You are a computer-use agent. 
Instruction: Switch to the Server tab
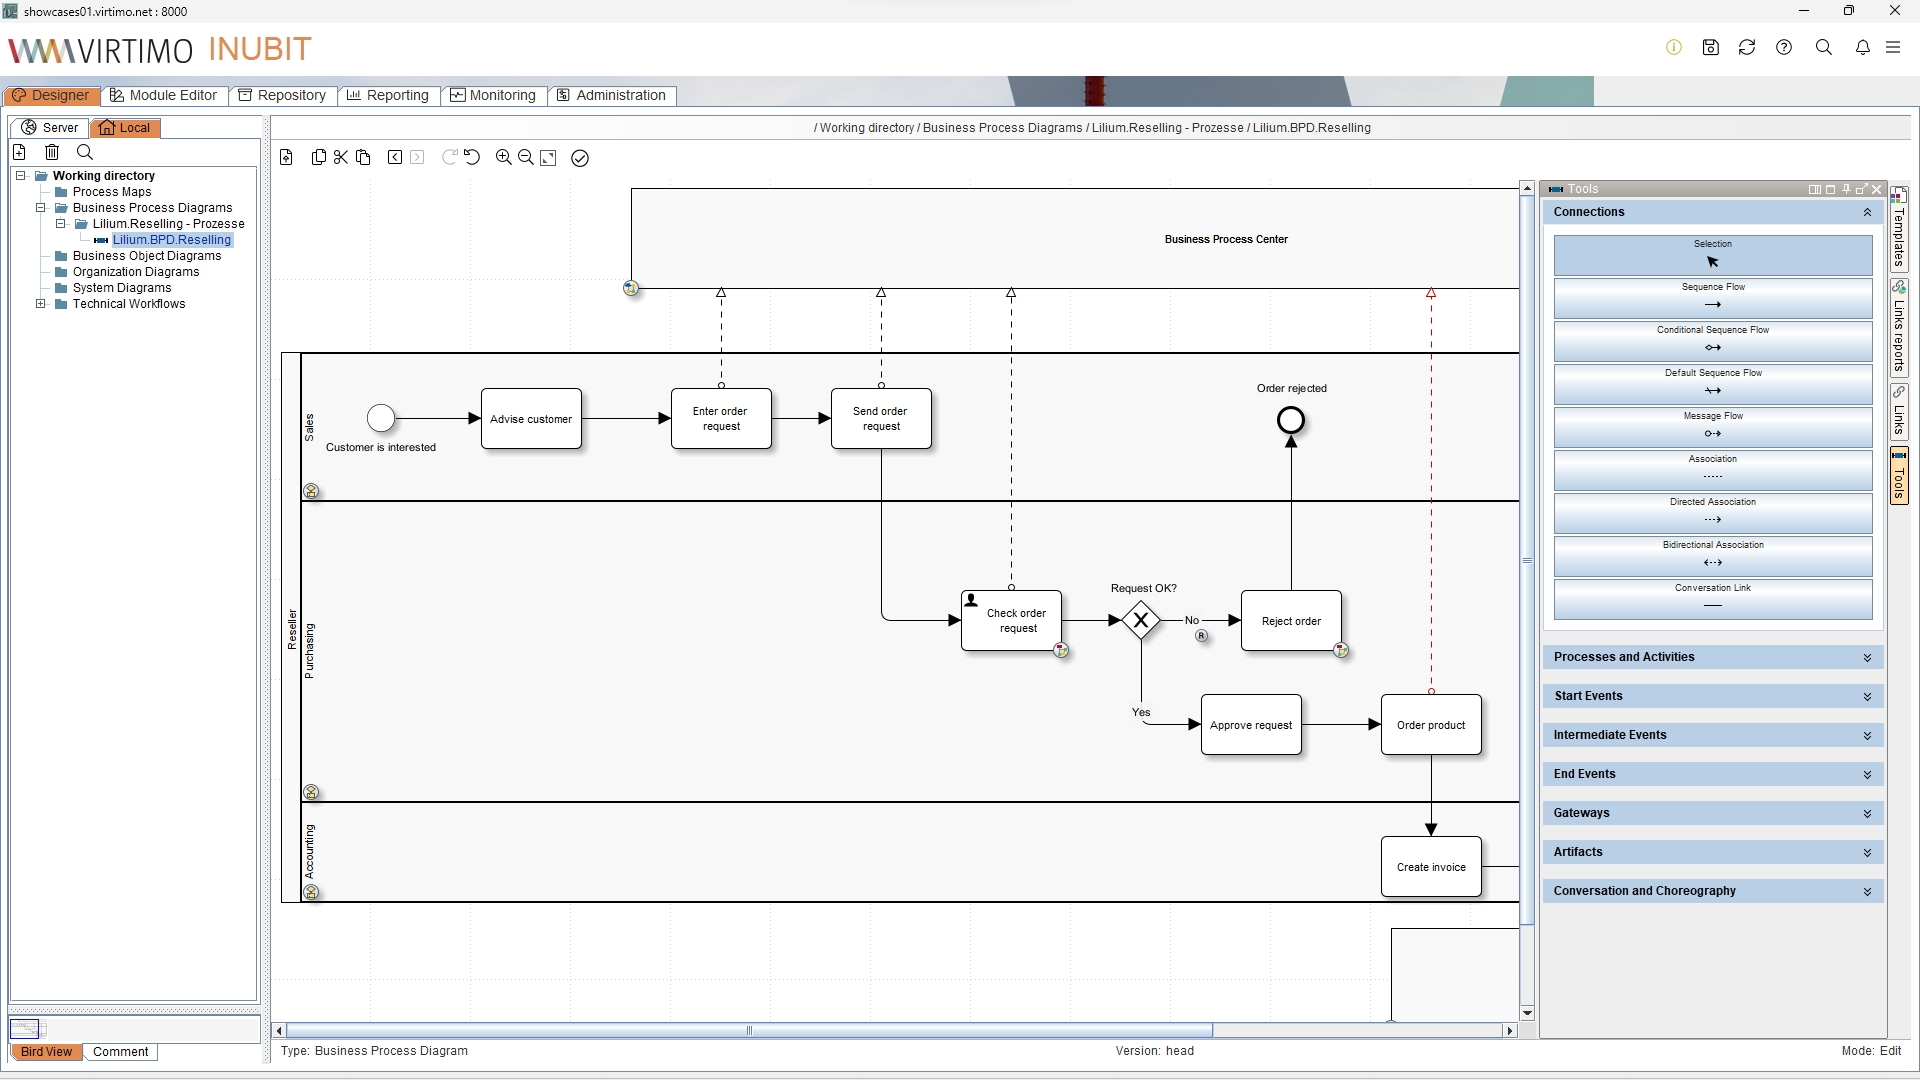[48, 127]
